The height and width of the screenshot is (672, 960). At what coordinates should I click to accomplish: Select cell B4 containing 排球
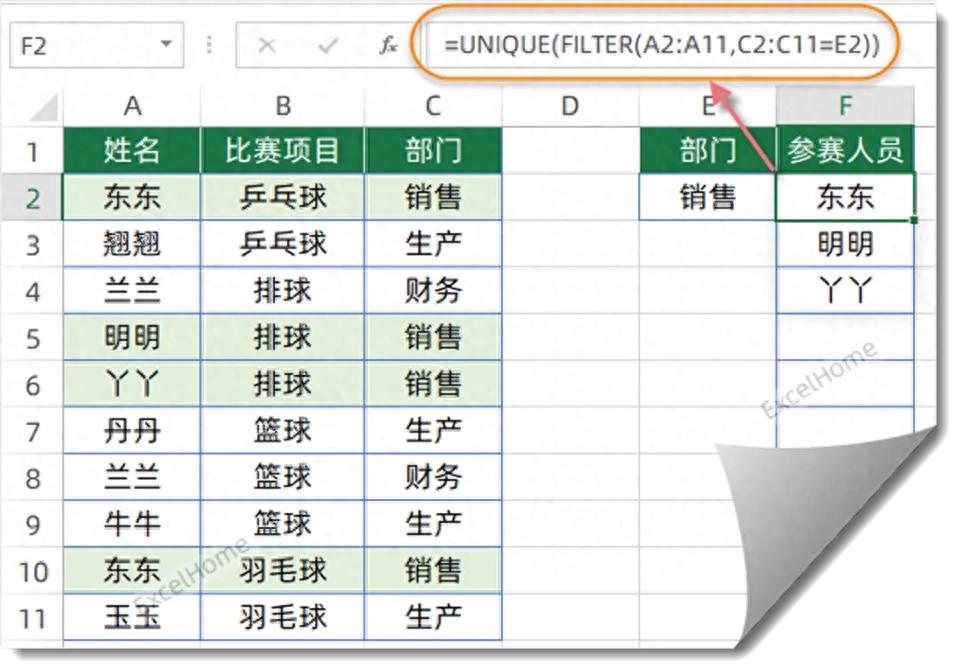(x=282, y=291)
